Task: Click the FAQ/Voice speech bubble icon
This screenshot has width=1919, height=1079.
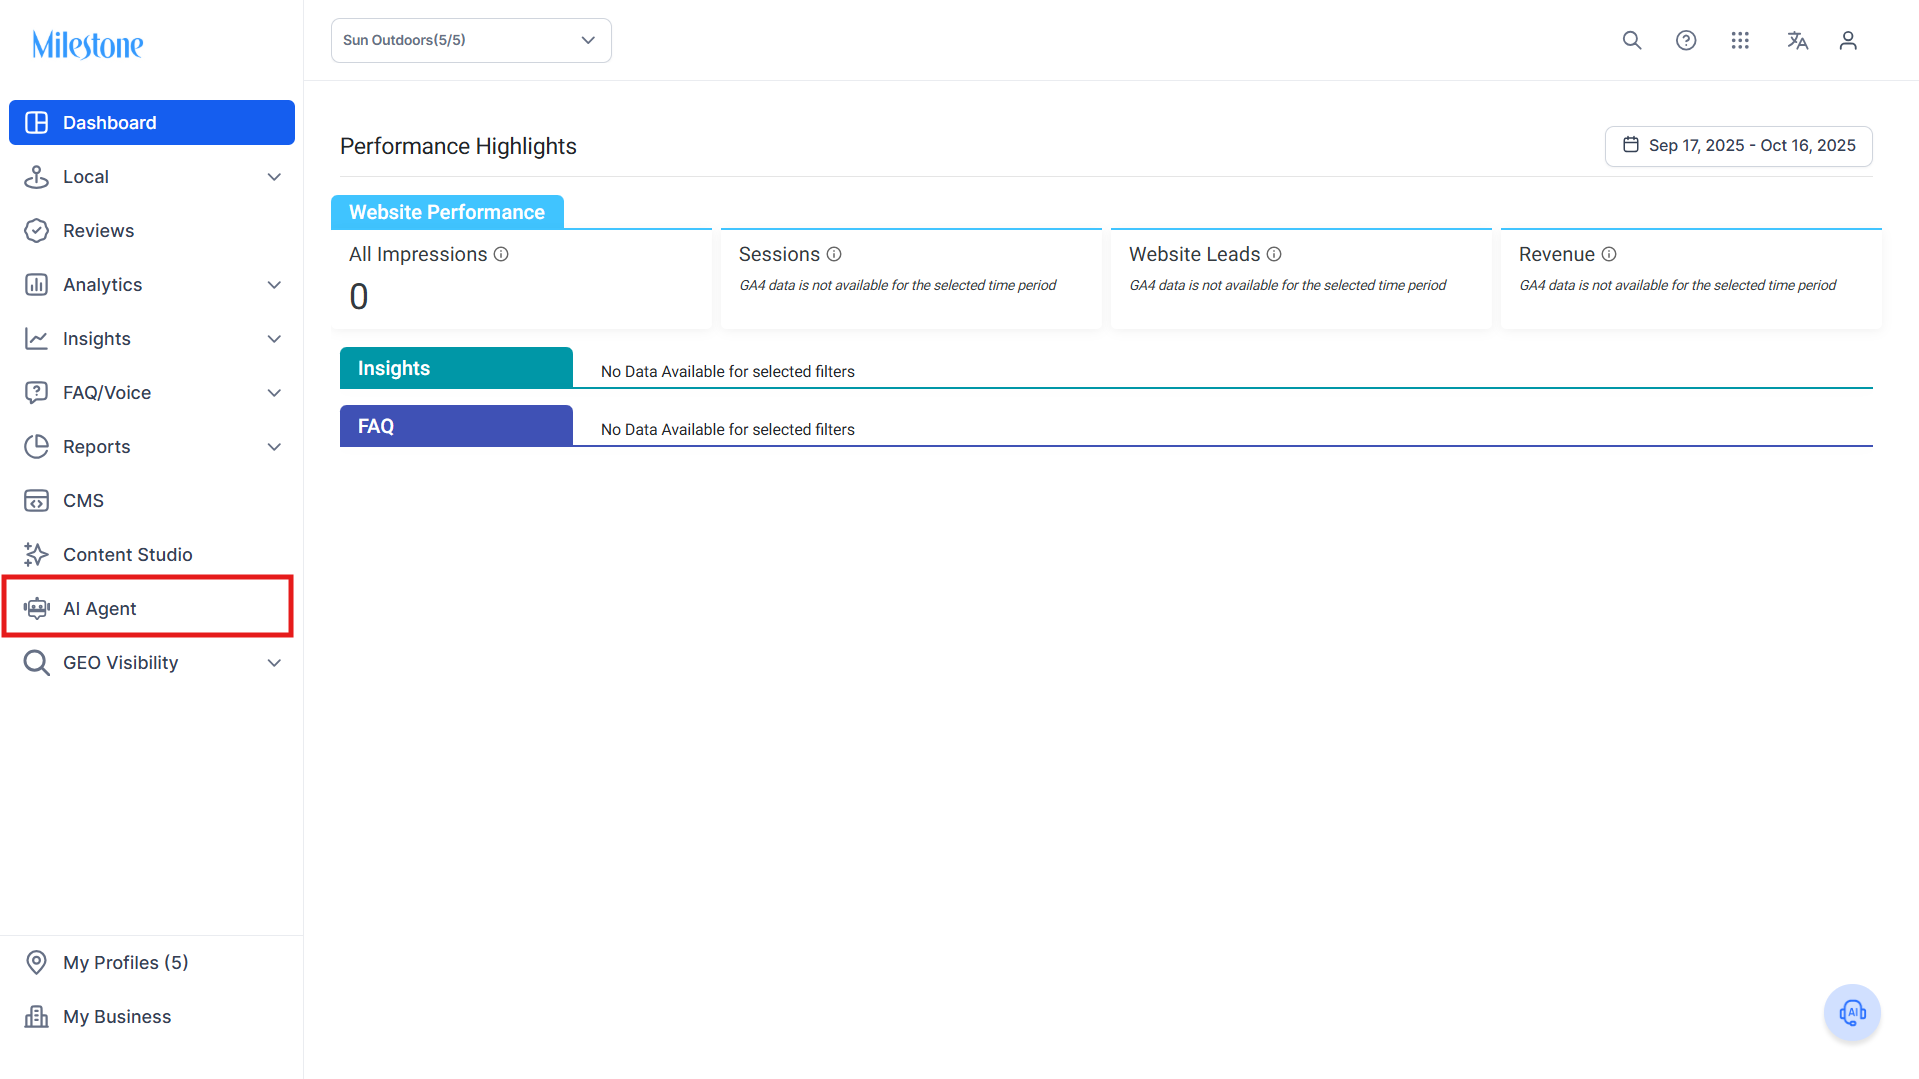Action: click(37, 393)
